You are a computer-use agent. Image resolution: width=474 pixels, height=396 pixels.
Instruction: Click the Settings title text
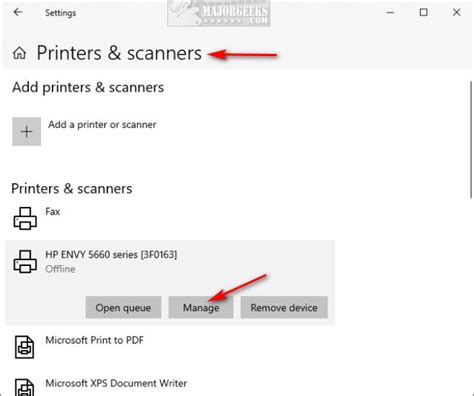pos(61,13)
